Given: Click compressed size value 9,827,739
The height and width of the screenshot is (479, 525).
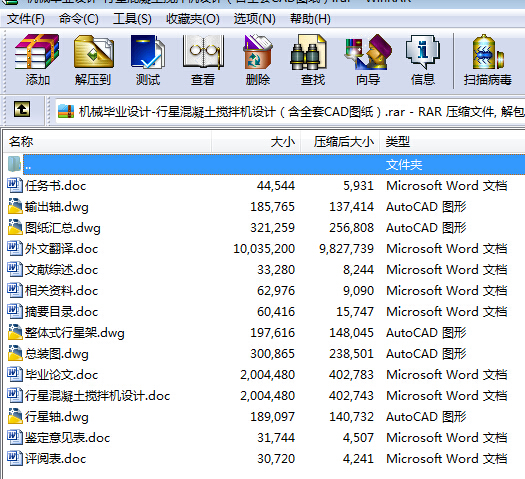Looking at the screenshot, I should tap(346, 249).
